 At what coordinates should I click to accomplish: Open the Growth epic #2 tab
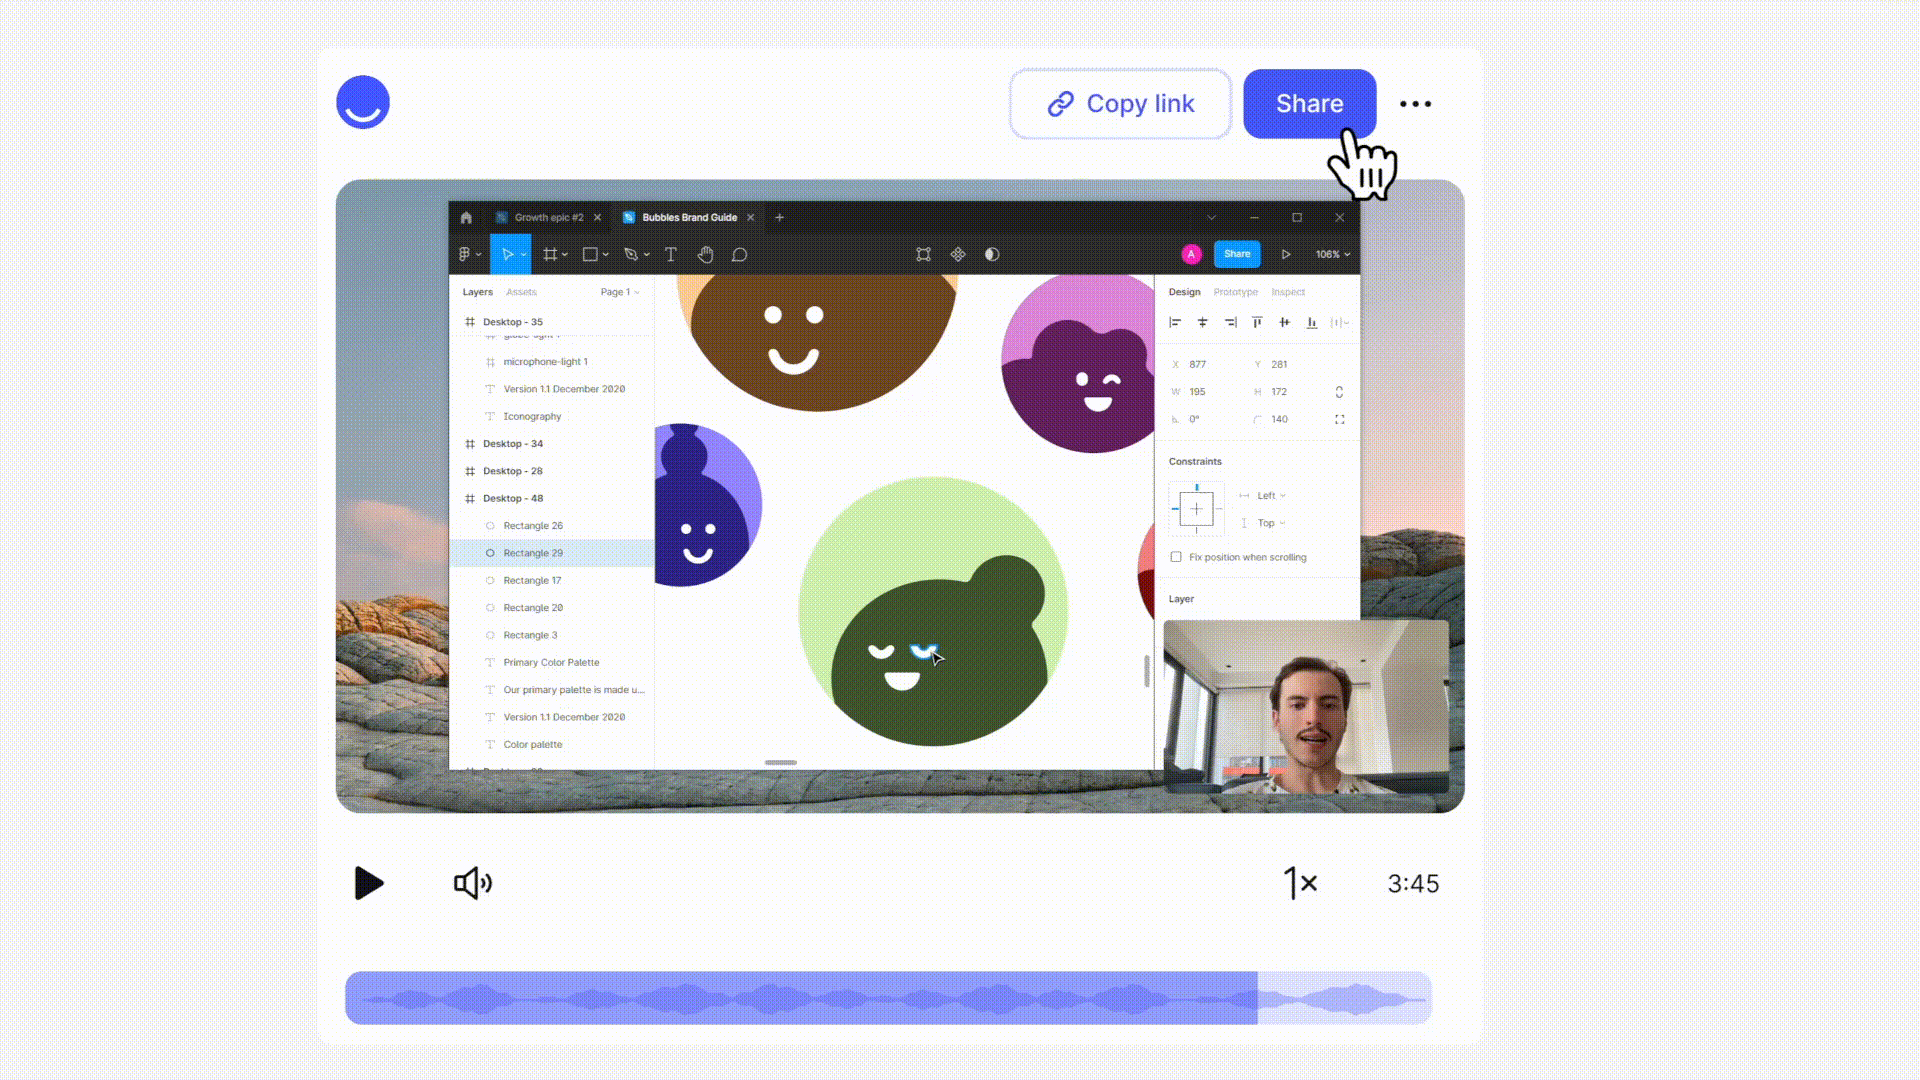(x=548, y=217)
